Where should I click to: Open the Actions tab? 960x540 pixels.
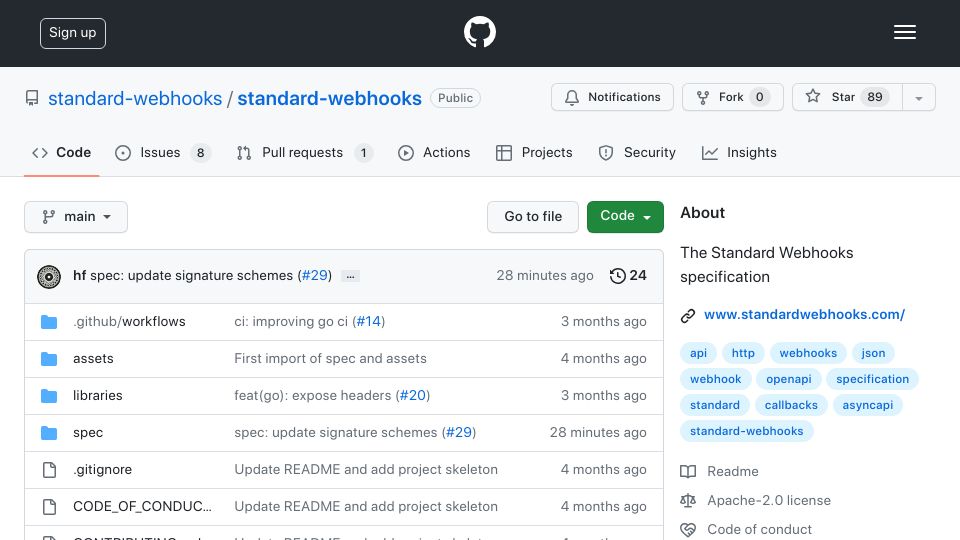click(434, 152)
